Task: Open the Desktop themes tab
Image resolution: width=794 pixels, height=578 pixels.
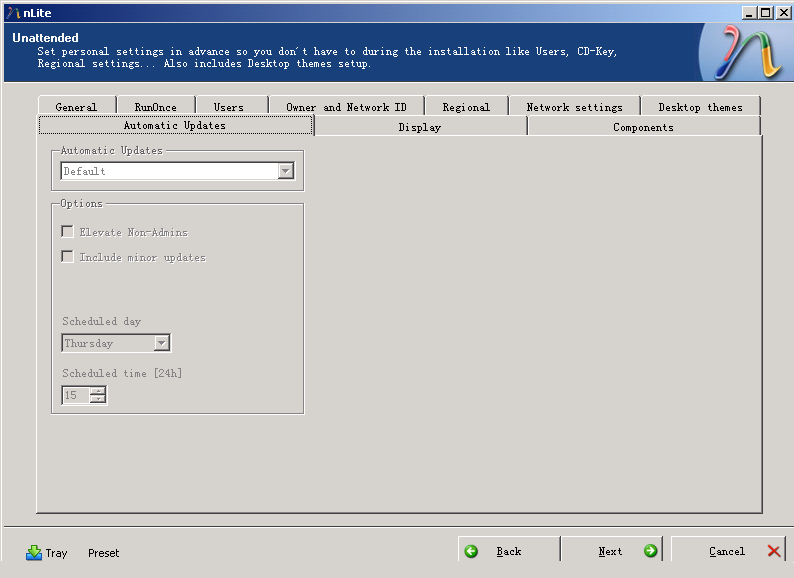Action: point(700,107)
